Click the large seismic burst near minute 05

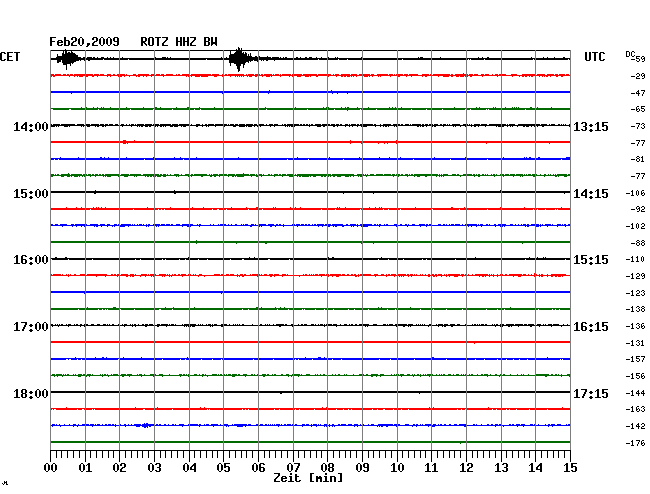click(x=240, y=59)
